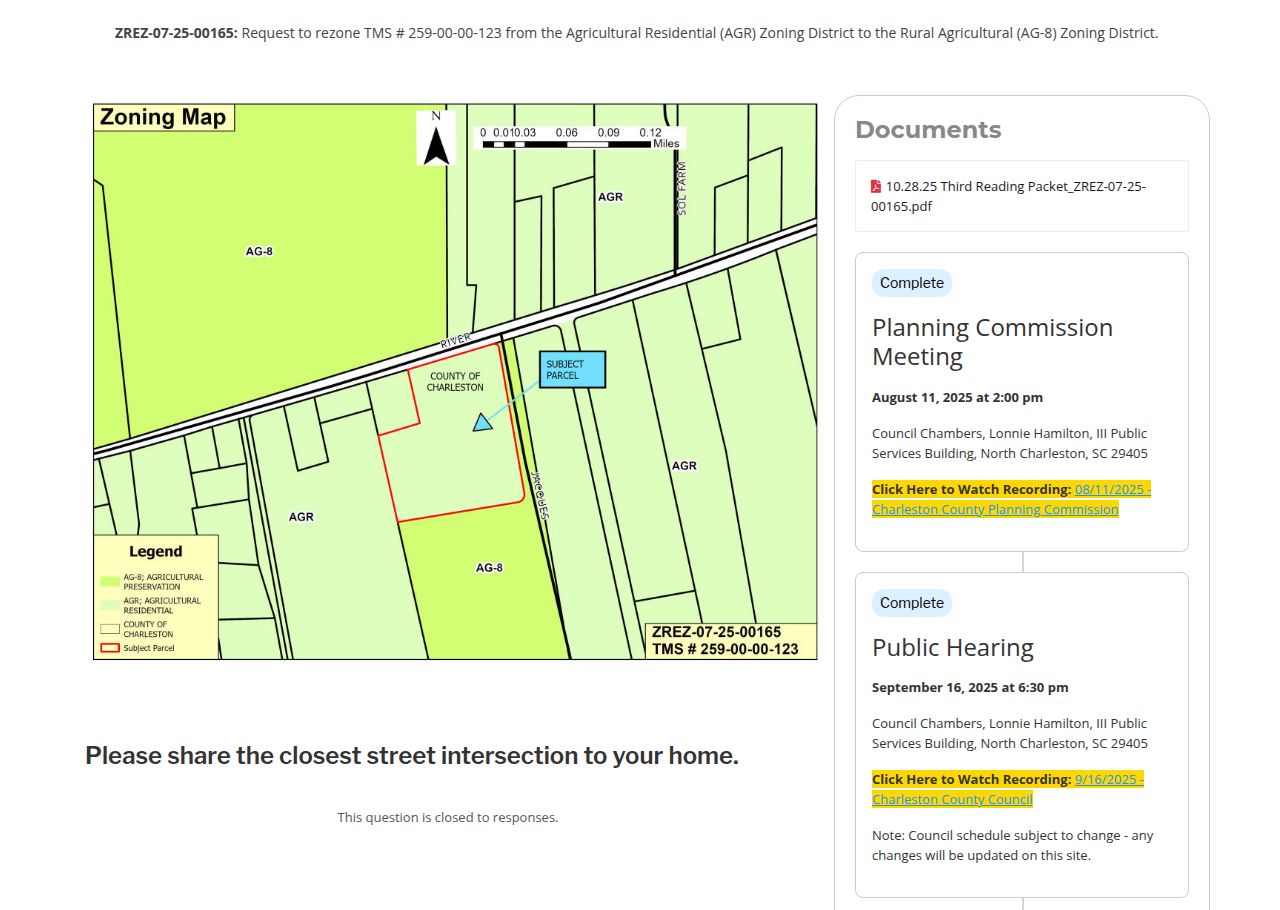Click the Legend title on the zoning map
The image size is (1280, 910).
[156, 551]
